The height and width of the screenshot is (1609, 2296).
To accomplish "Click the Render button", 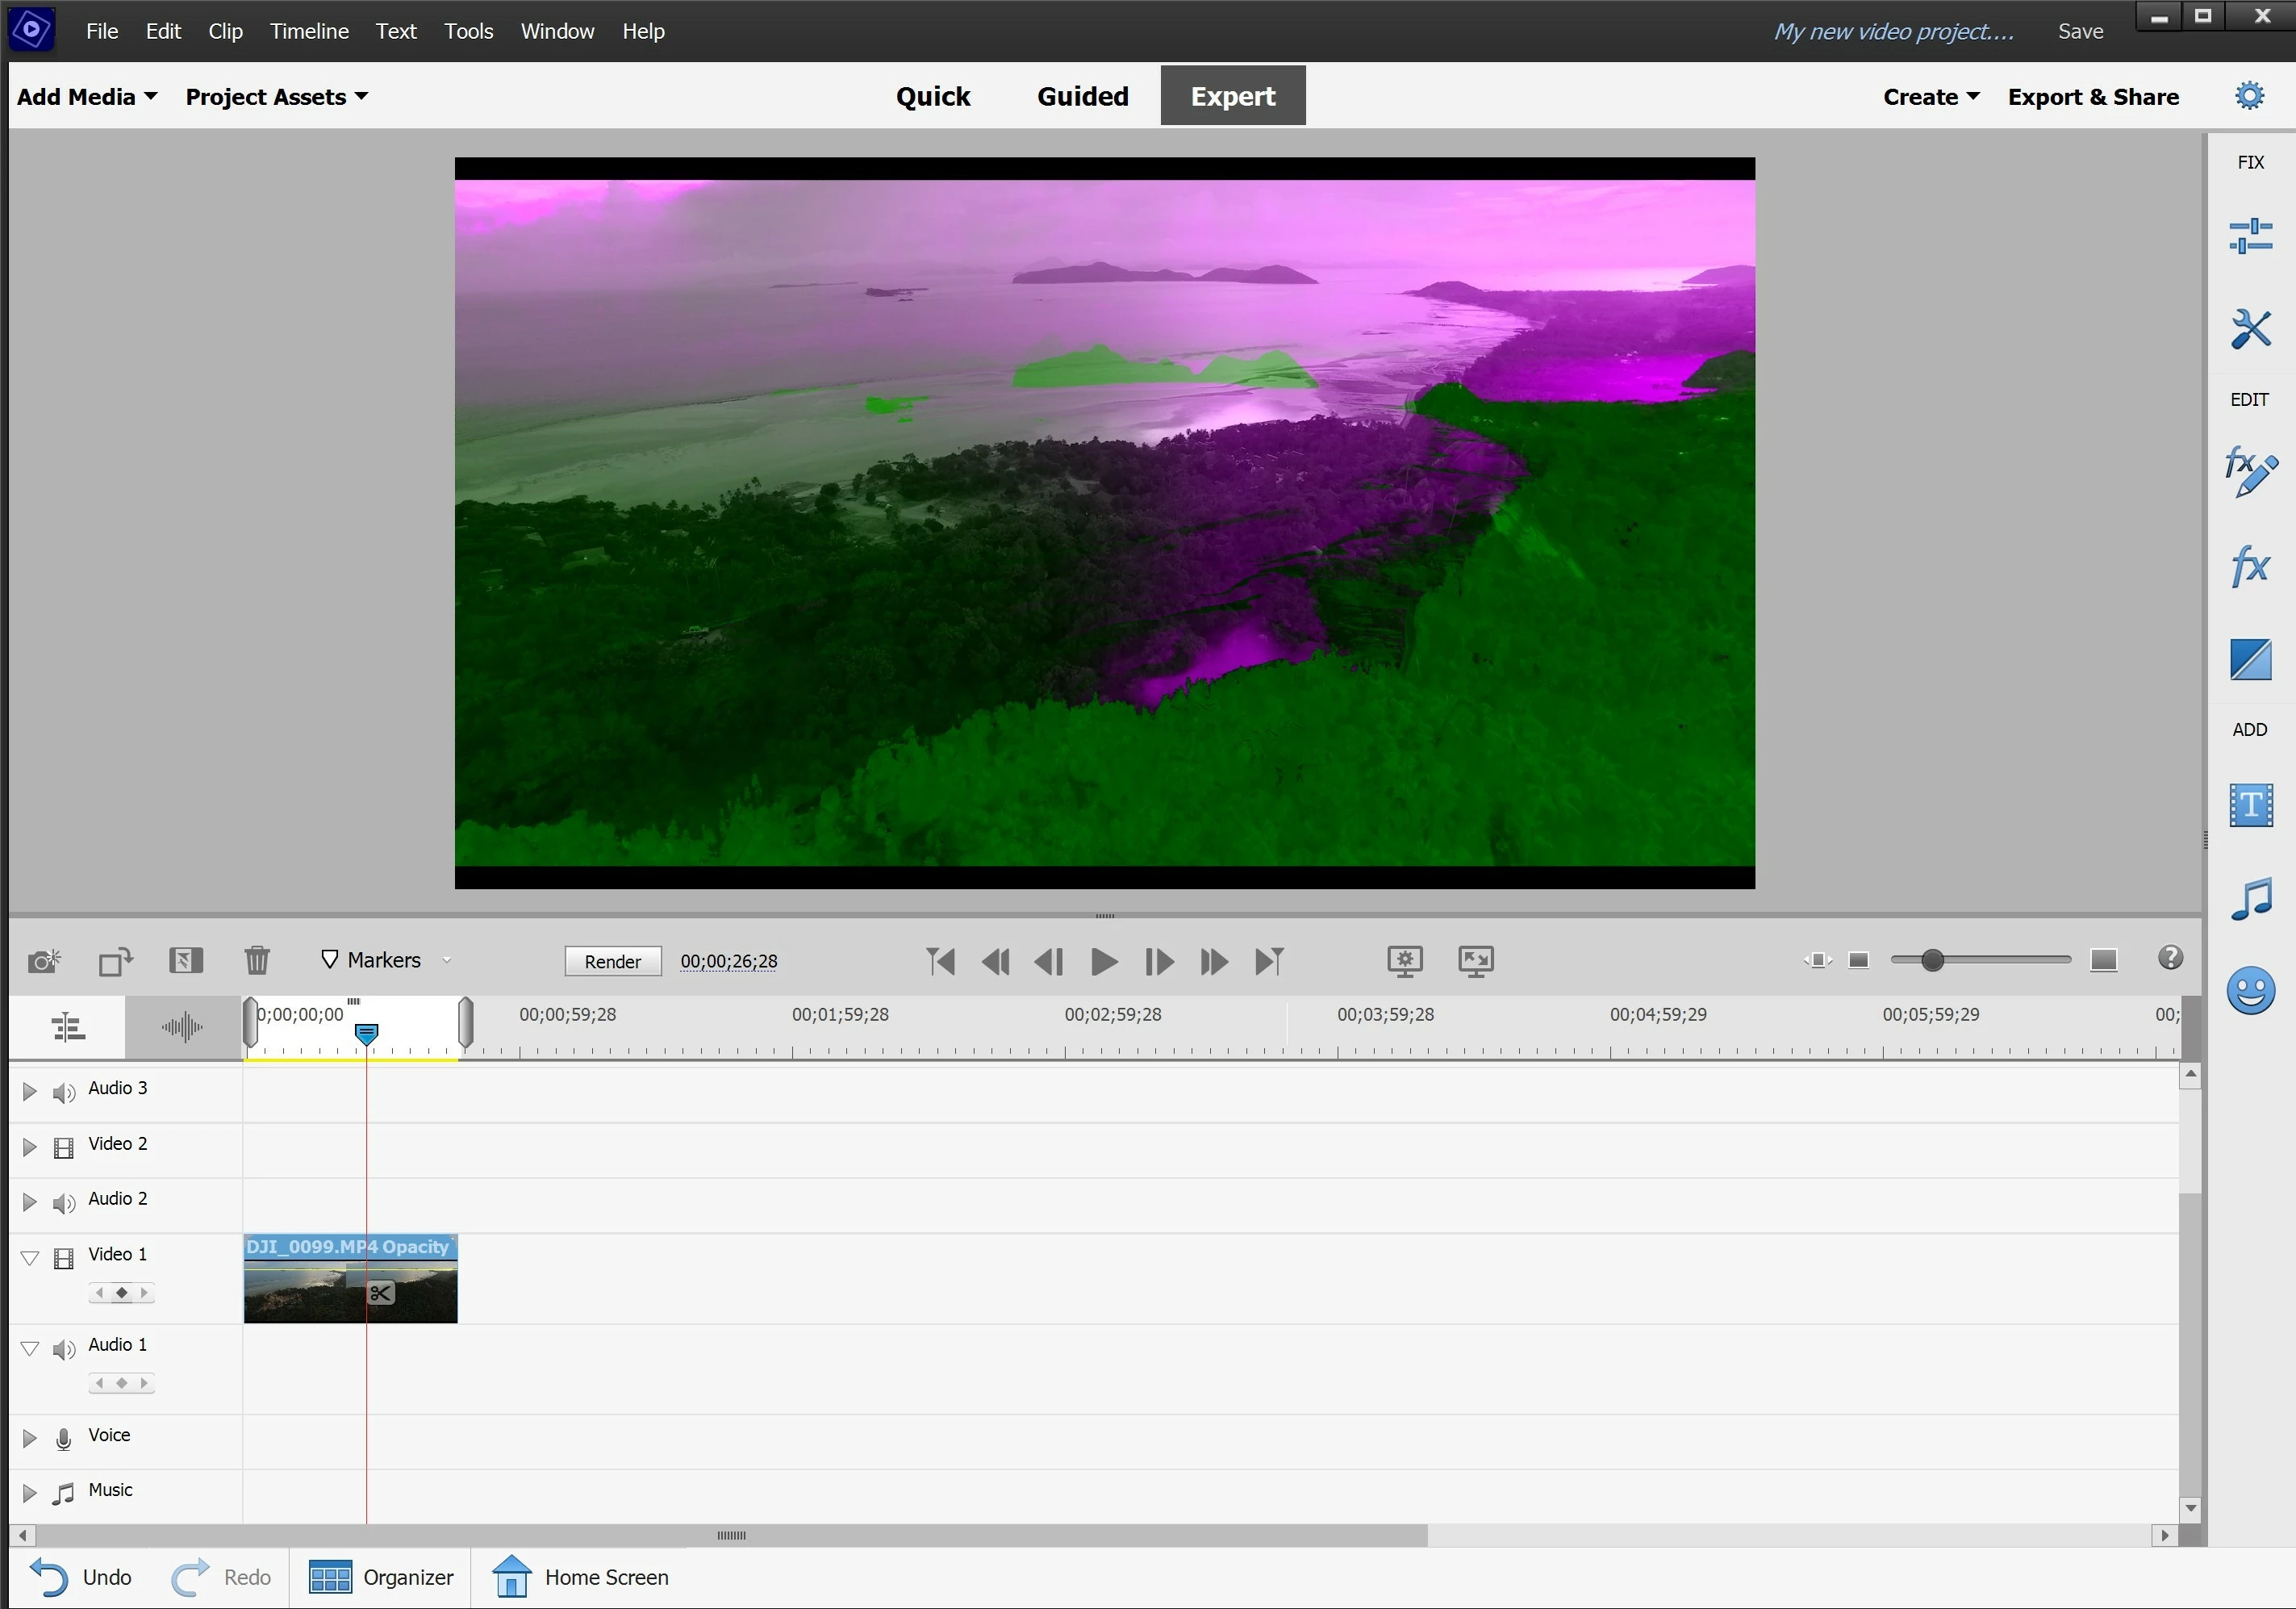I will (x=612, y=961).
